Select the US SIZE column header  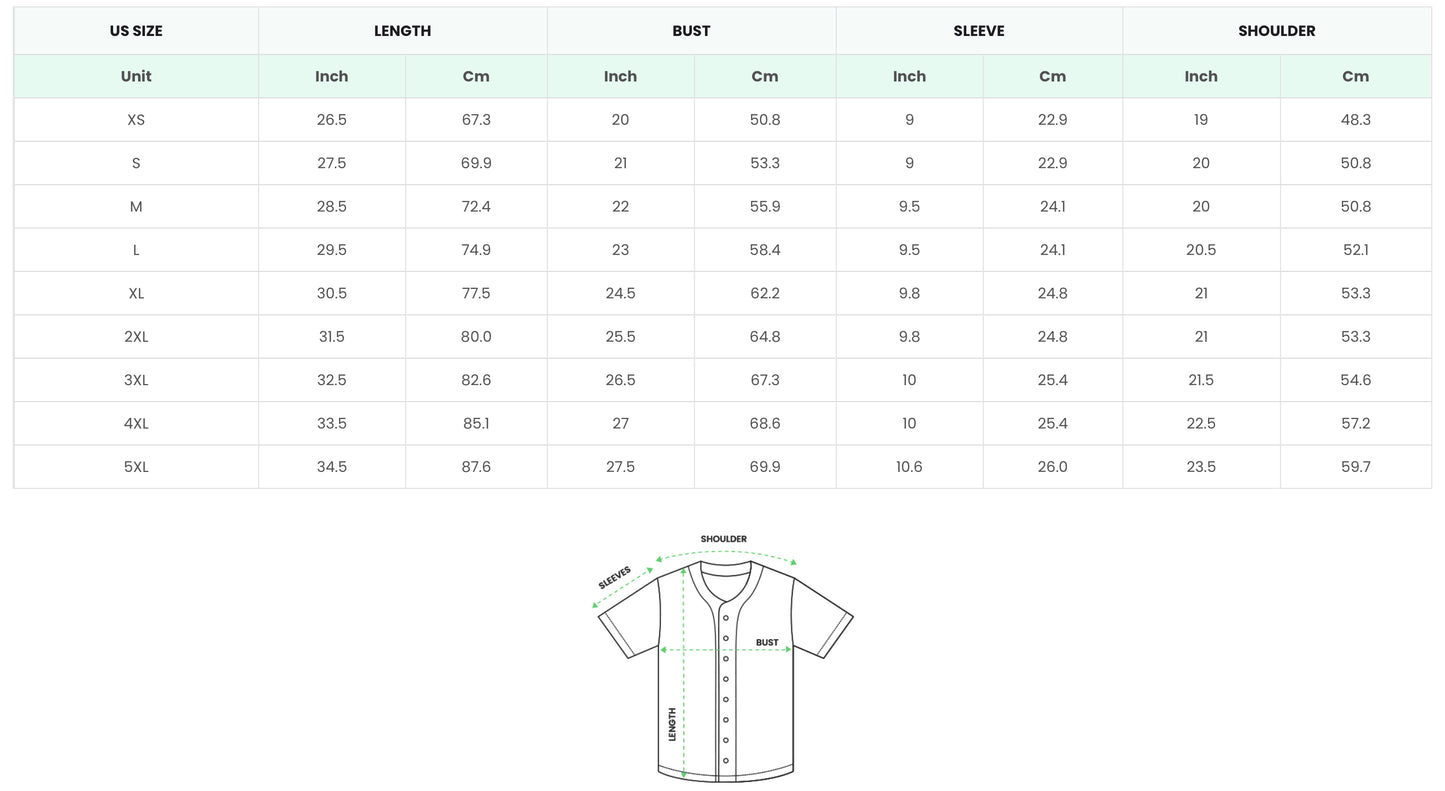coord(136,31)
